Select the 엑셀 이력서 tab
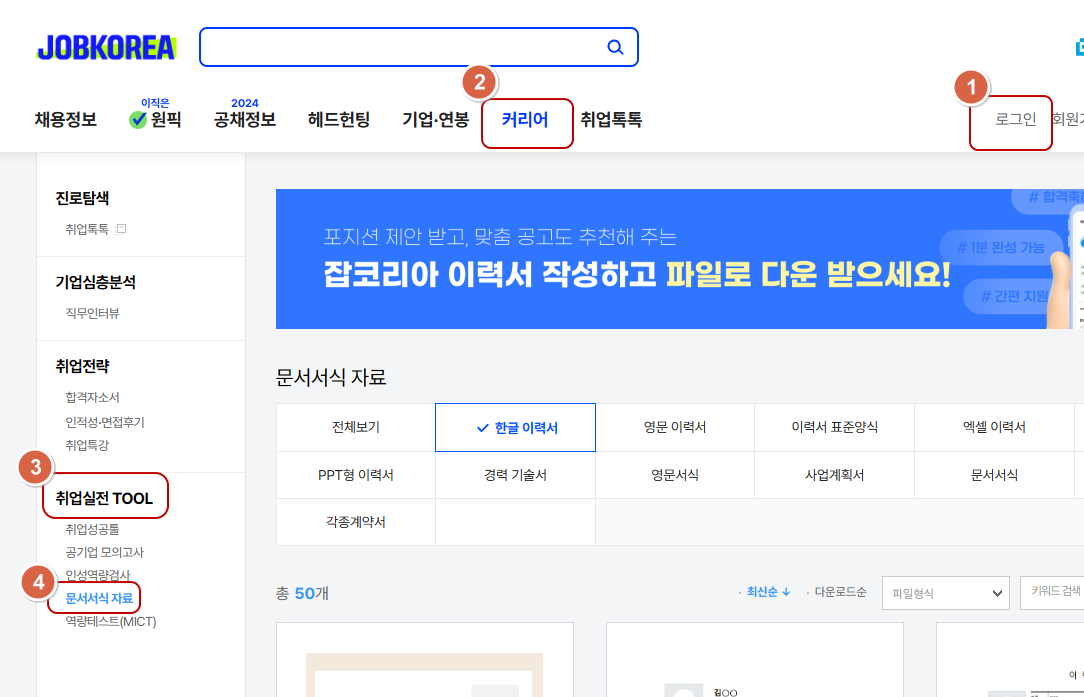 [994, 427]
